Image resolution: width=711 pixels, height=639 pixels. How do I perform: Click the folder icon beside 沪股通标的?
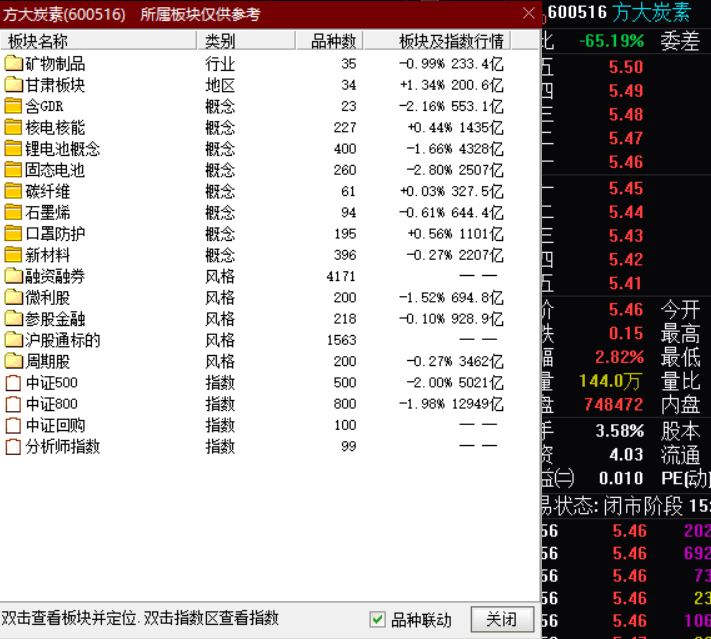(x=14, y=340)
